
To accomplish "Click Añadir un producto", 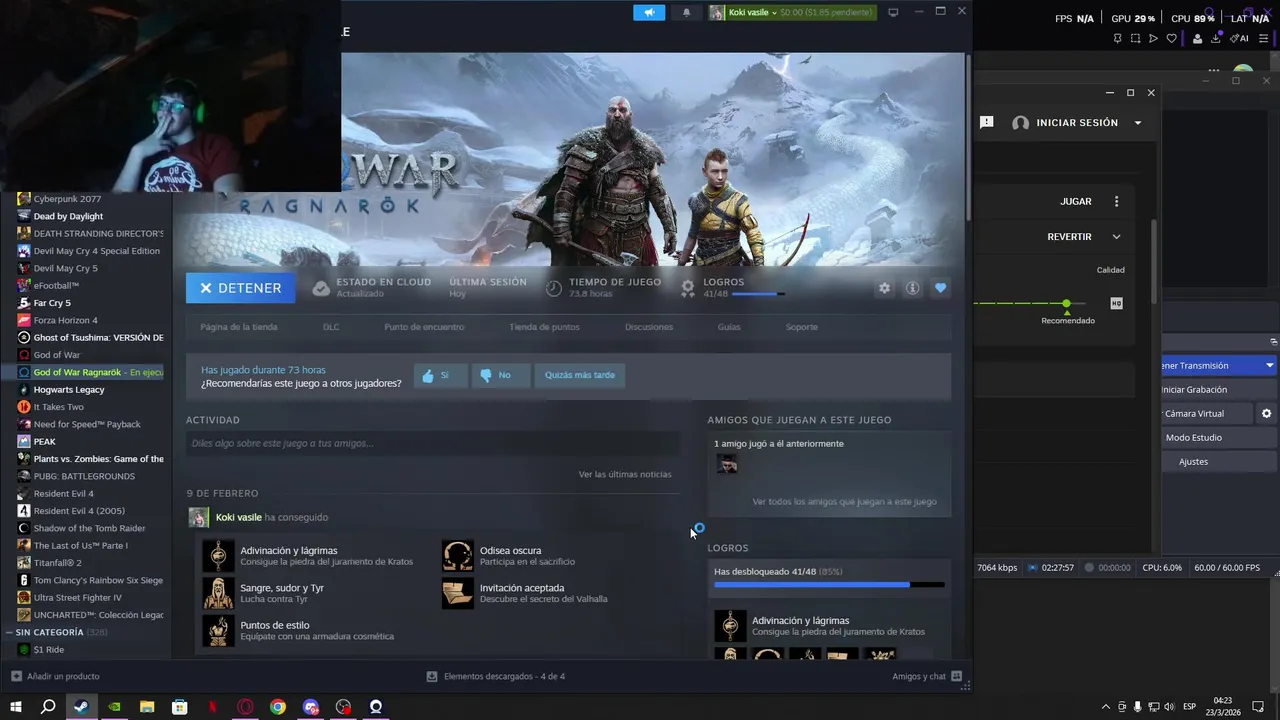I will [54, 676].
